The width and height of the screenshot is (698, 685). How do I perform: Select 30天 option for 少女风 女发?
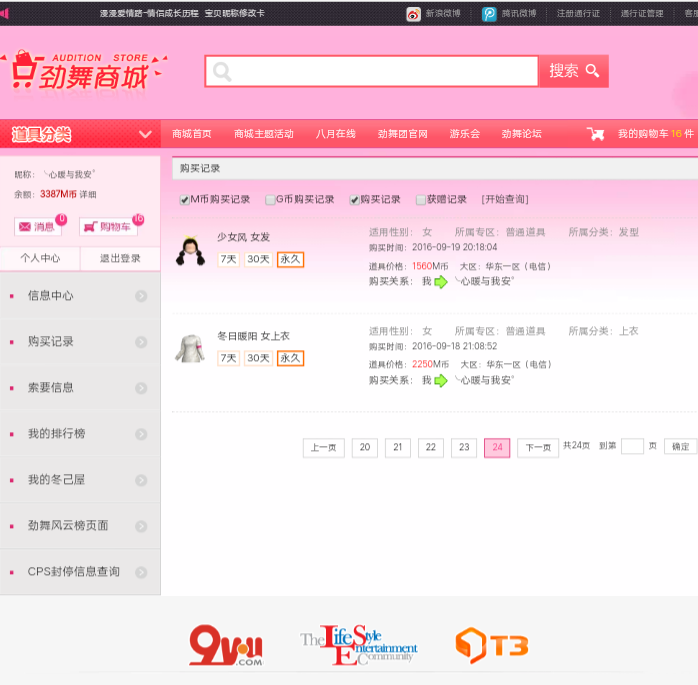pyautogui.click(x=258, y=259)
